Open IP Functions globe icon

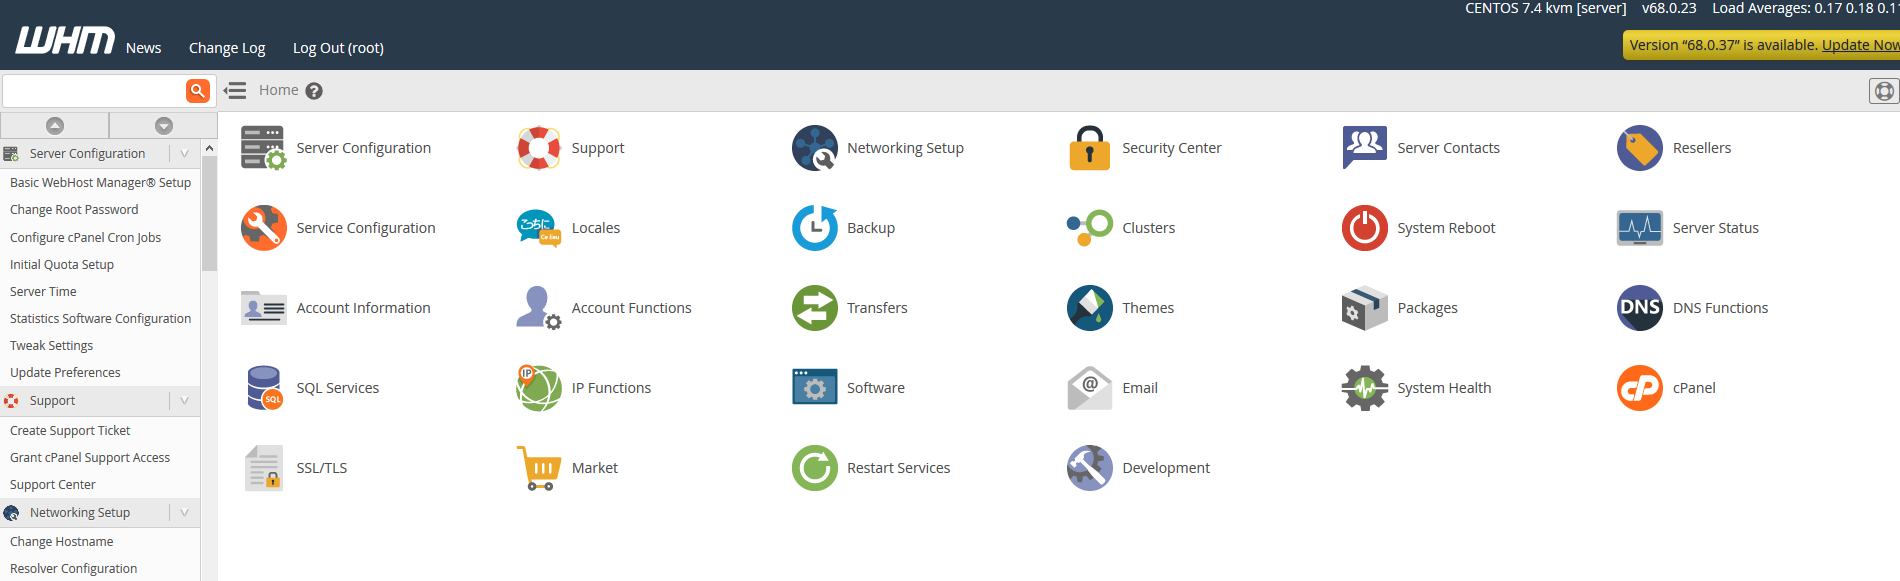(539, 388)
